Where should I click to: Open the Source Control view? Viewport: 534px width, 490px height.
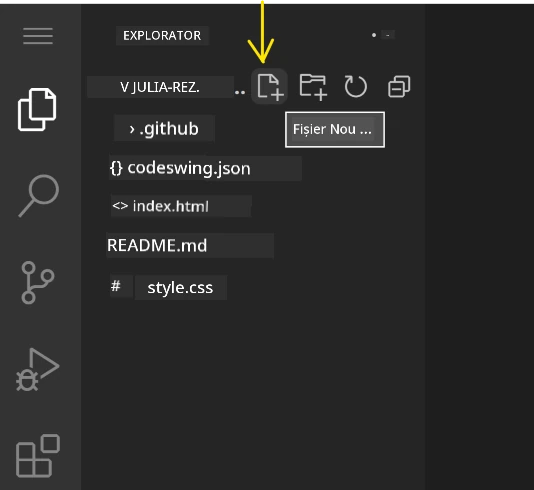pyautogui.click(x=37, y=282)
